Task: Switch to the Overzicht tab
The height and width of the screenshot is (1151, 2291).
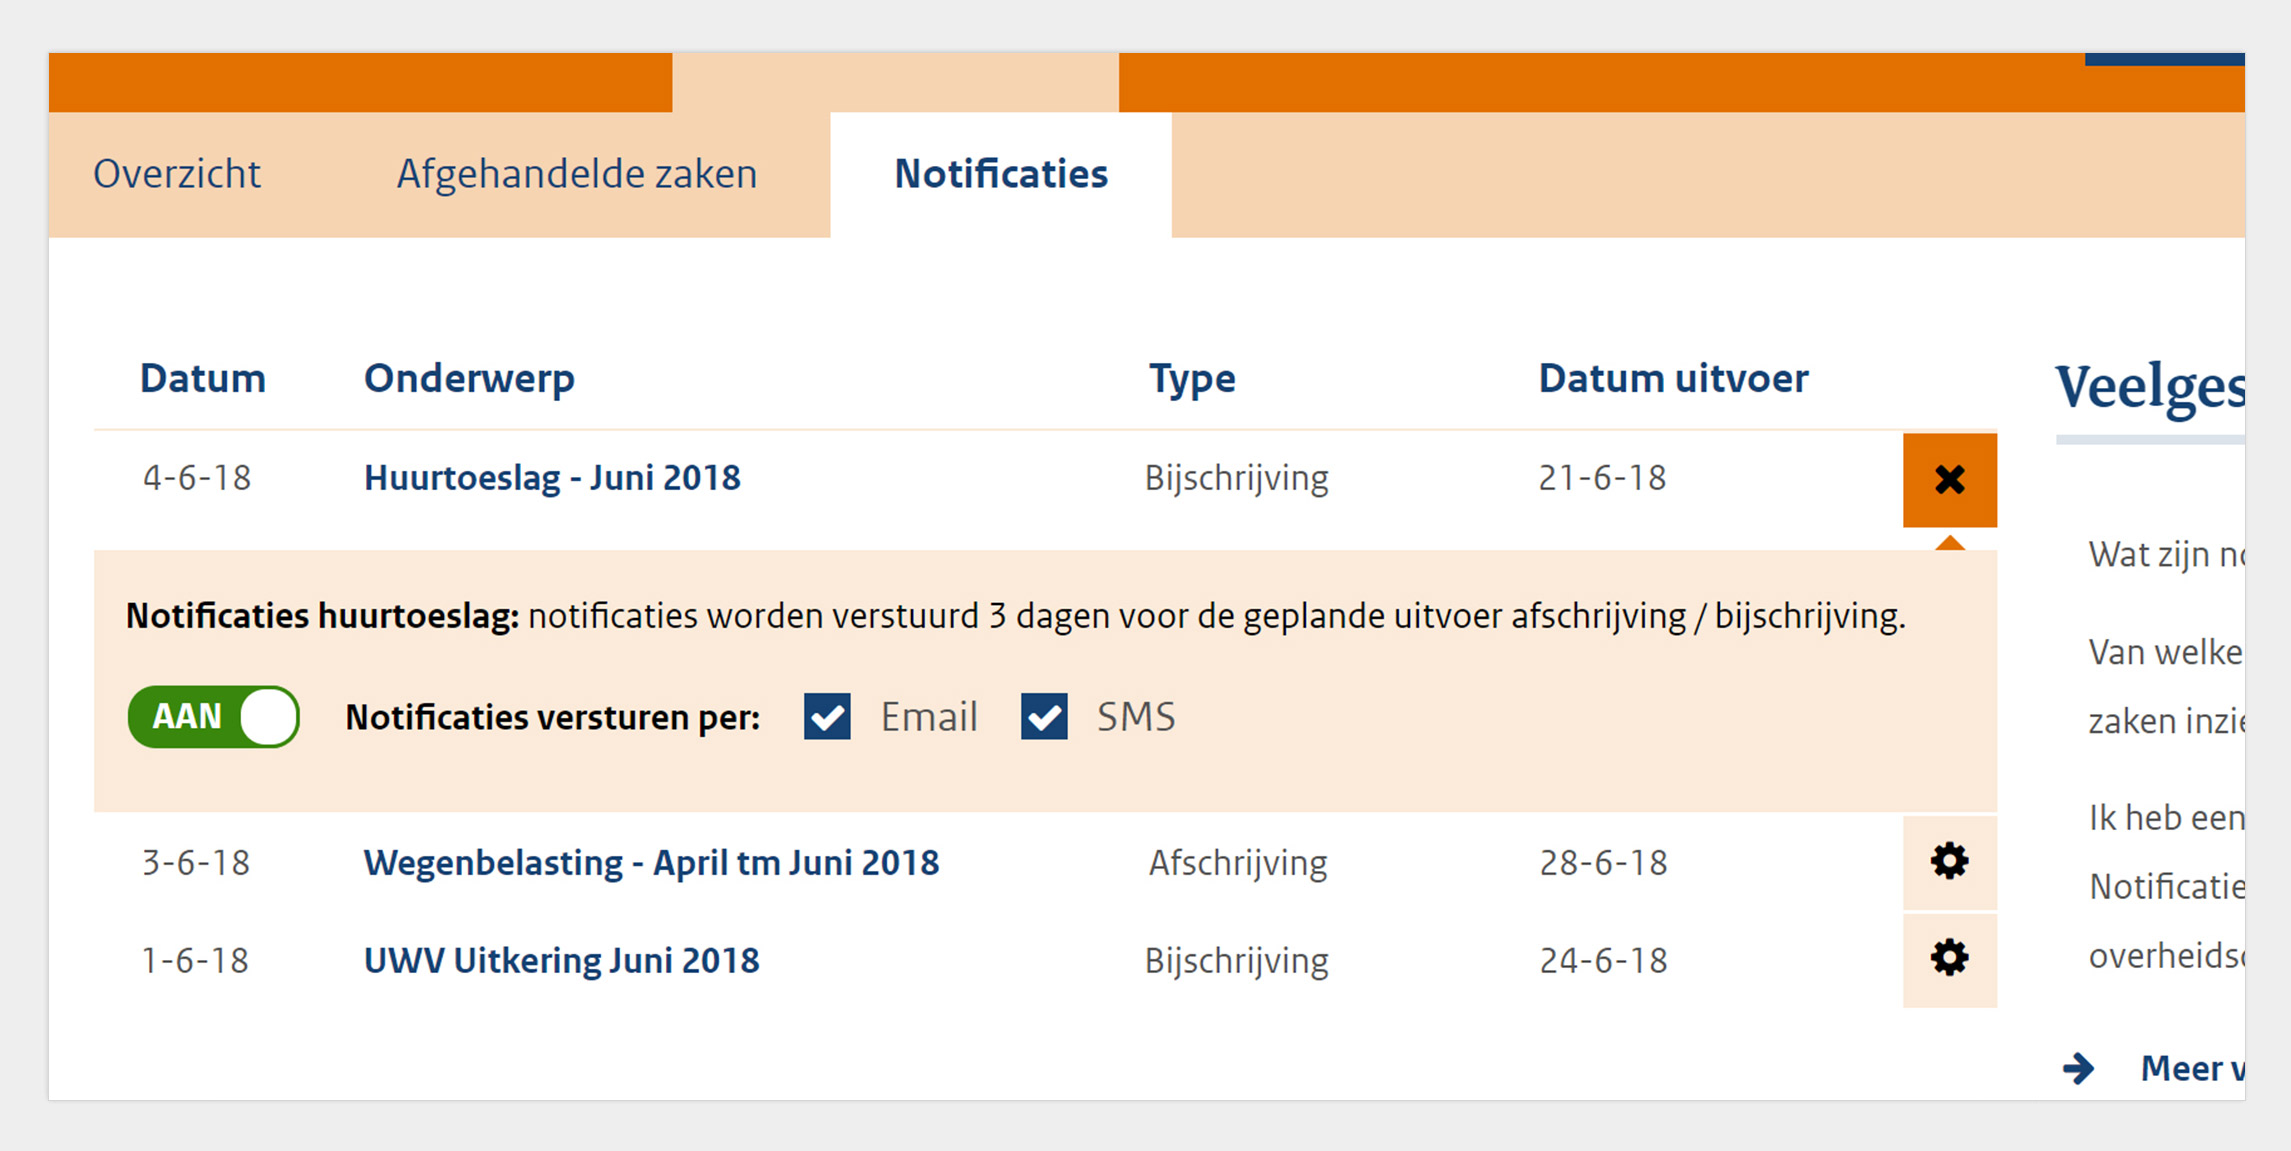Action: (177, 174)
